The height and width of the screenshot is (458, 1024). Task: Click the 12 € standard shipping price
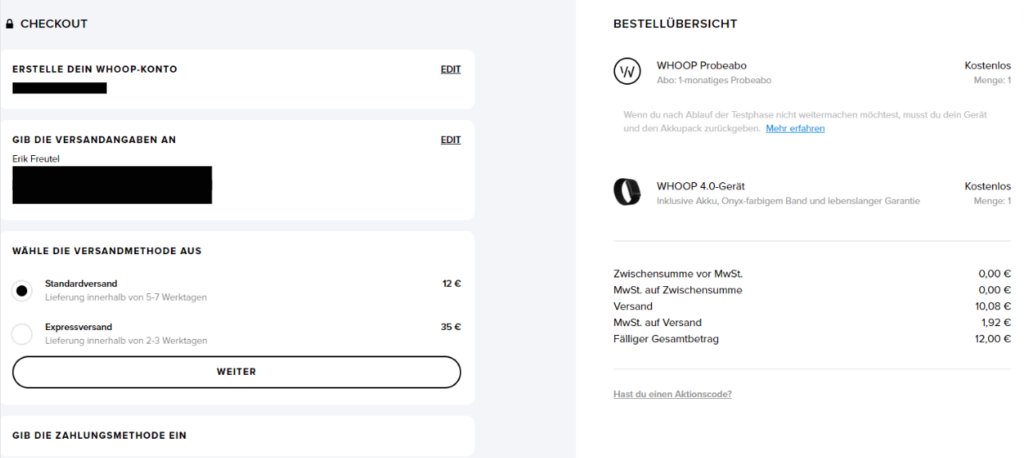click(451, 284)
